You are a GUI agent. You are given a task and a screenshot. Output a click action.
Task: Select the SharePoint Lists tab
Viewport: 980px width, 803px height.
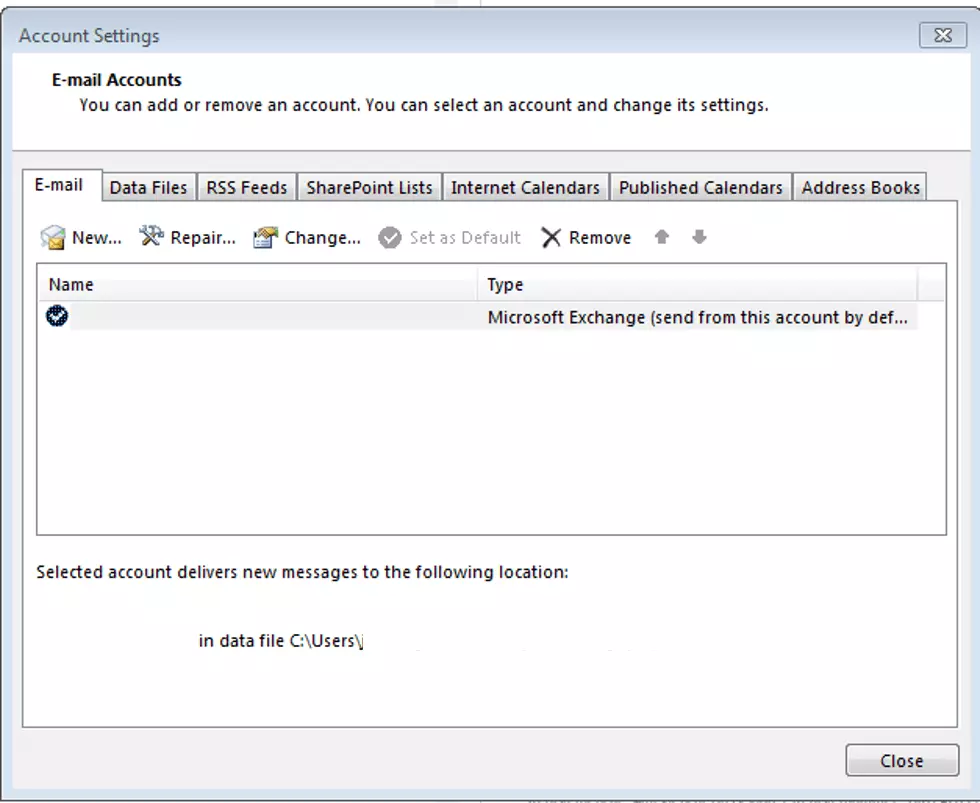369,187
